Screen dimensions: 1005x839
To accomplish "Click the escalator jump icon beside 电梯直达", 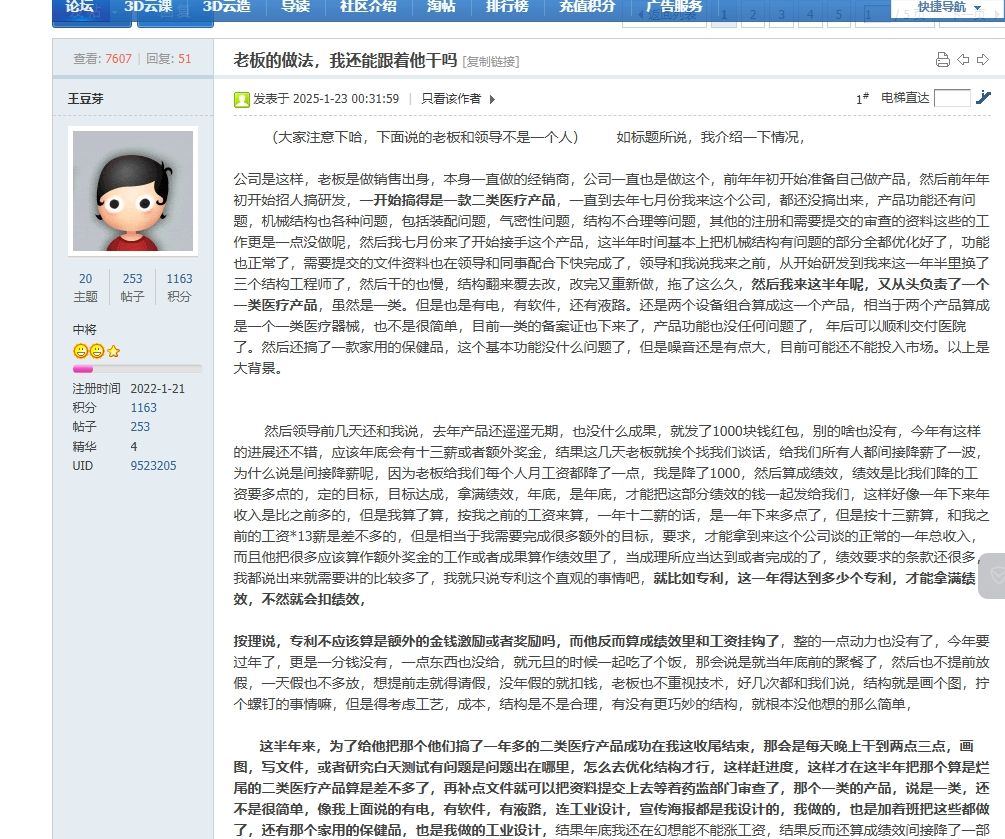I will coord(983,98).
